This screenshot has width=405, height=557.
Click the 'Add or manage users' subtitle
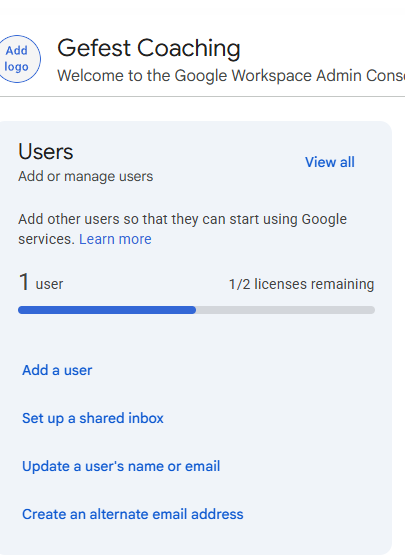pos(86,176)
